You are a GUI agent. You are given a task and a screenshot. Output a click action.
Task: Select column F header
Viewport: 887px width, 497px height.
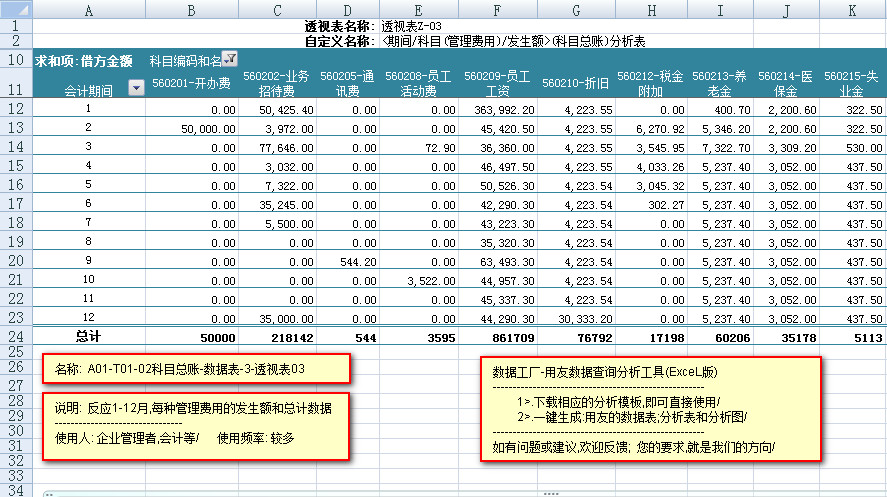[x=497, y=9]
